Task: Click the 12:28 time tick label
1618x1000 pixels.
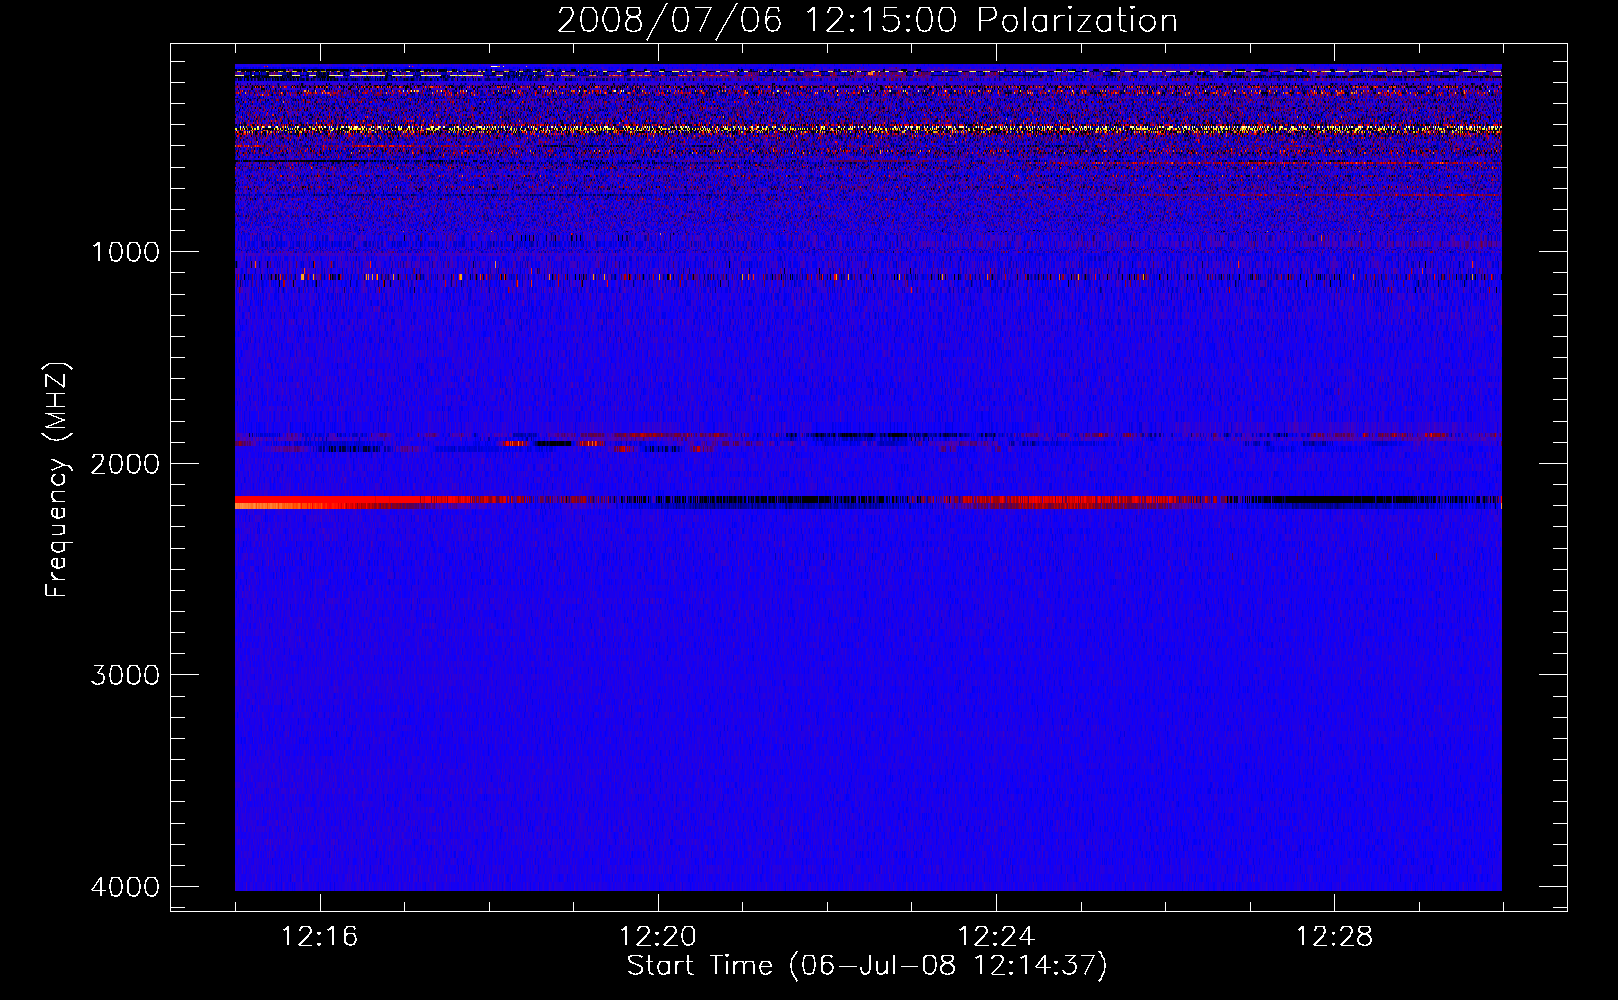Action: coord(1334,937)
